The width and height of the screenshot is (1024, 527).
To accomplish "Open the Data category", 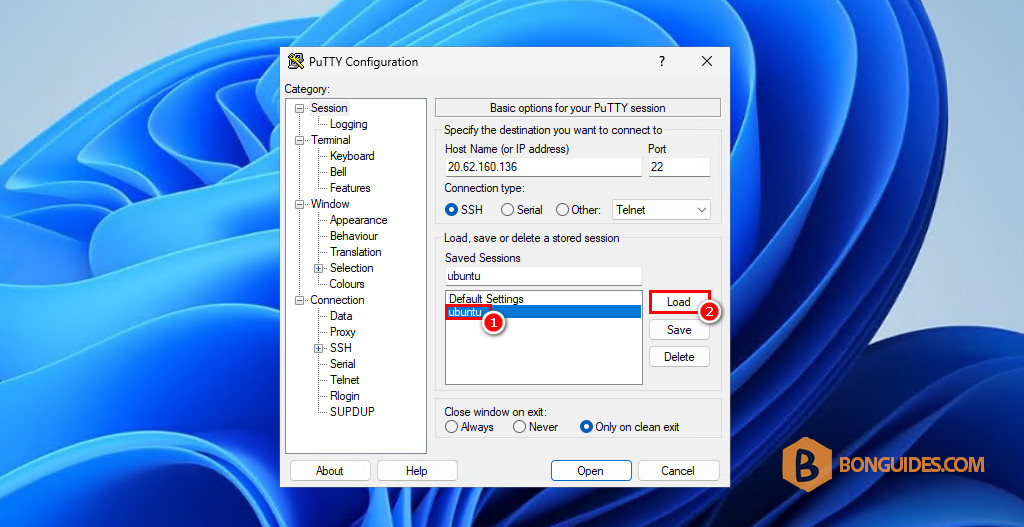I will [x=341, y=316].
